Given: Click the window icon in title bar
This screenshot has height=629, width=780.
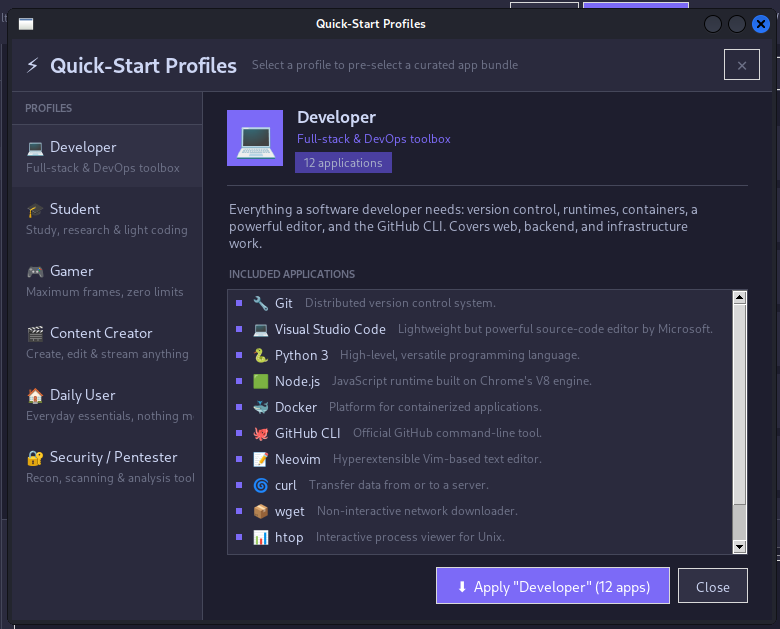Looking at the screenshot, I should pos(26,24).
